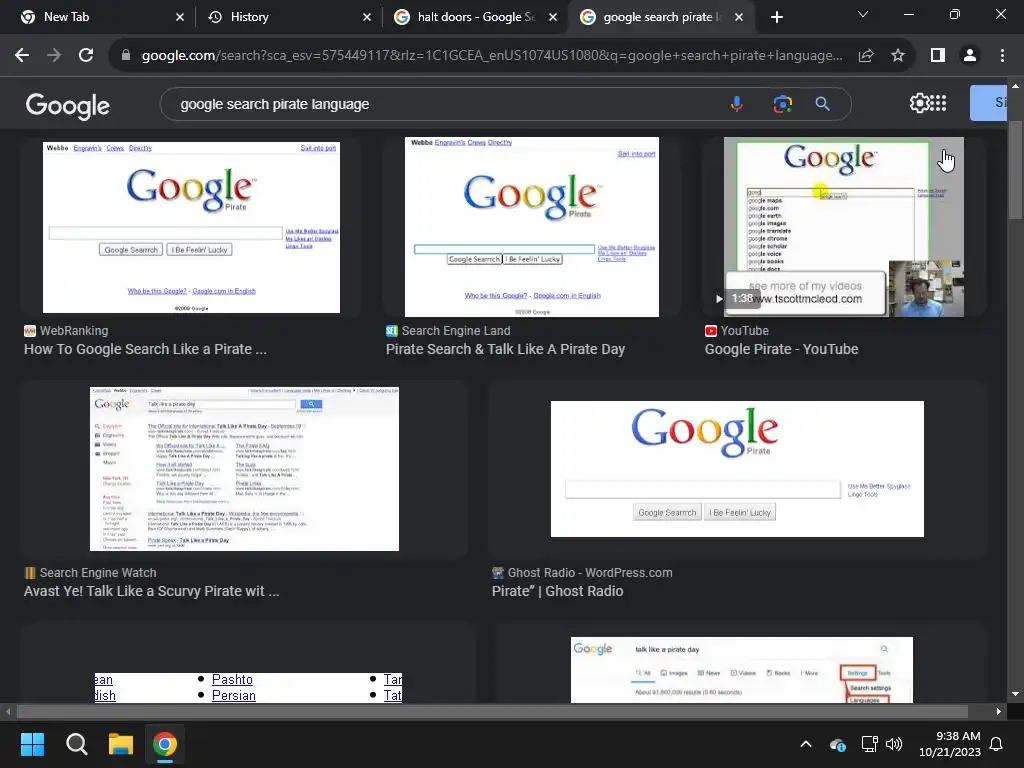The width and height of the screenshot is (1024, 768).
Task: Open Search Engine Watch results image
Action: [244, 469]
